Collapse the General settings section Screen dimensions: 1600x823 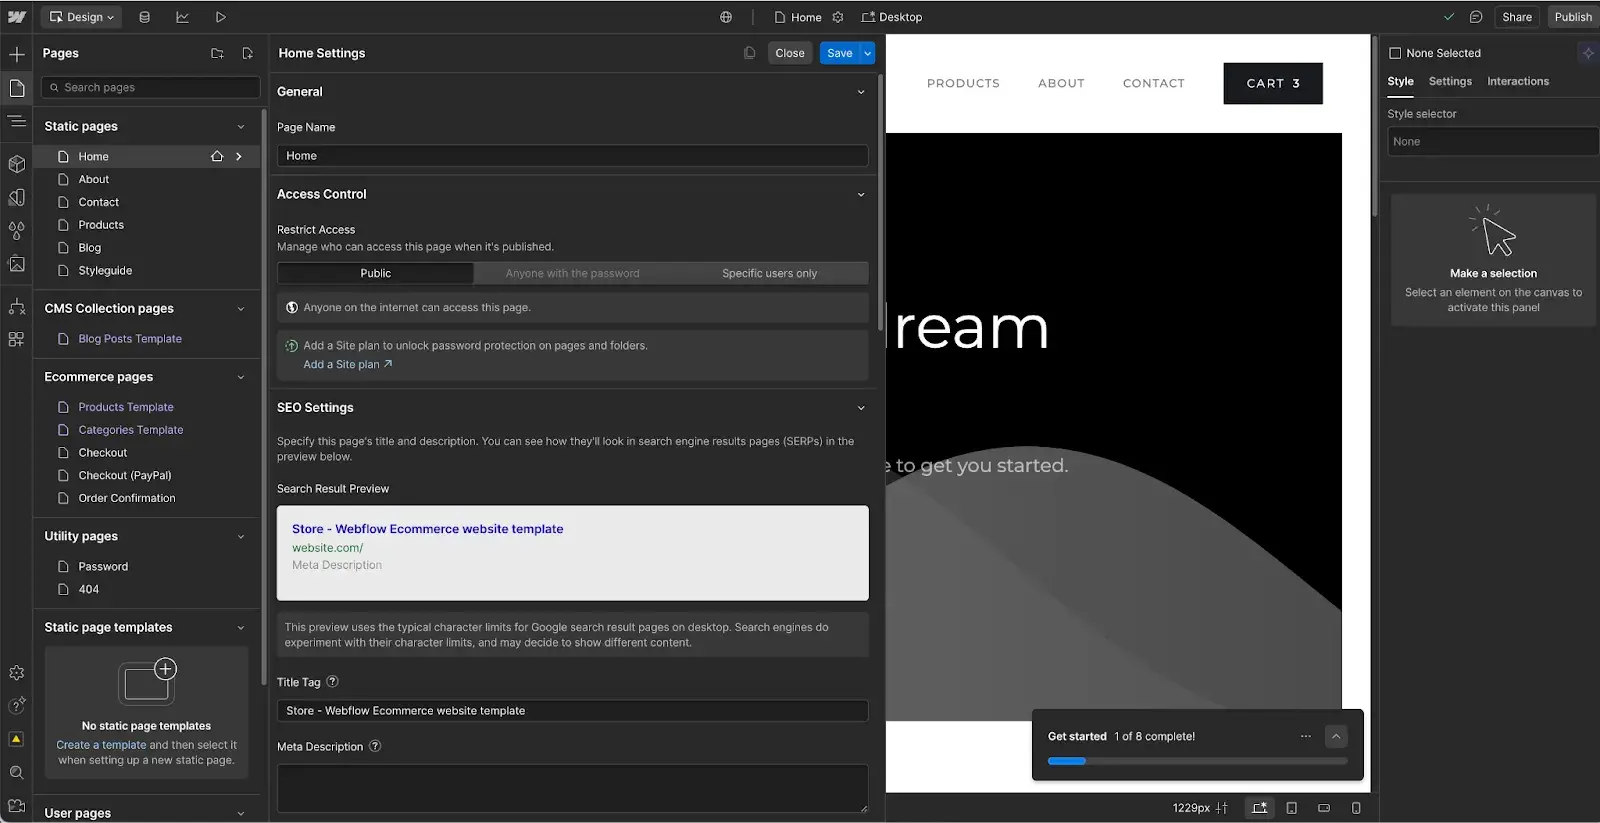tap(861, 92)
